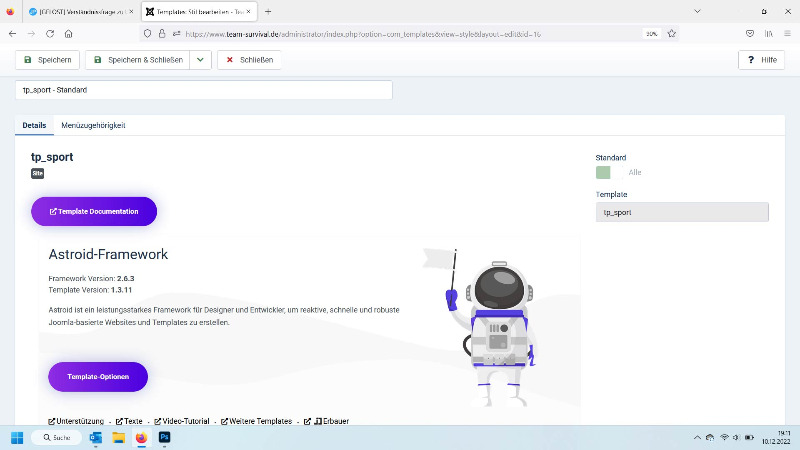
Task: Click the Firefox taskbar icon
Action: [x=141, y=438]
